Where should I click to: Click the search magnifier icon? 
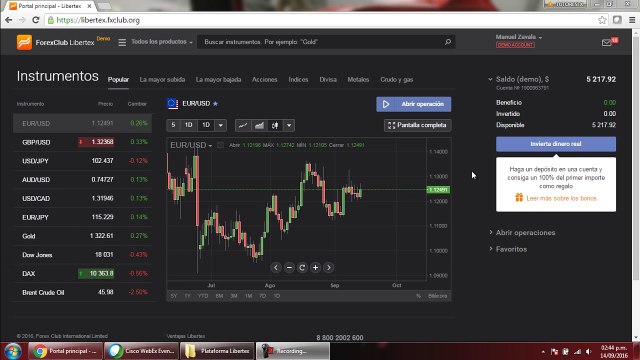(x=448, y=42)
